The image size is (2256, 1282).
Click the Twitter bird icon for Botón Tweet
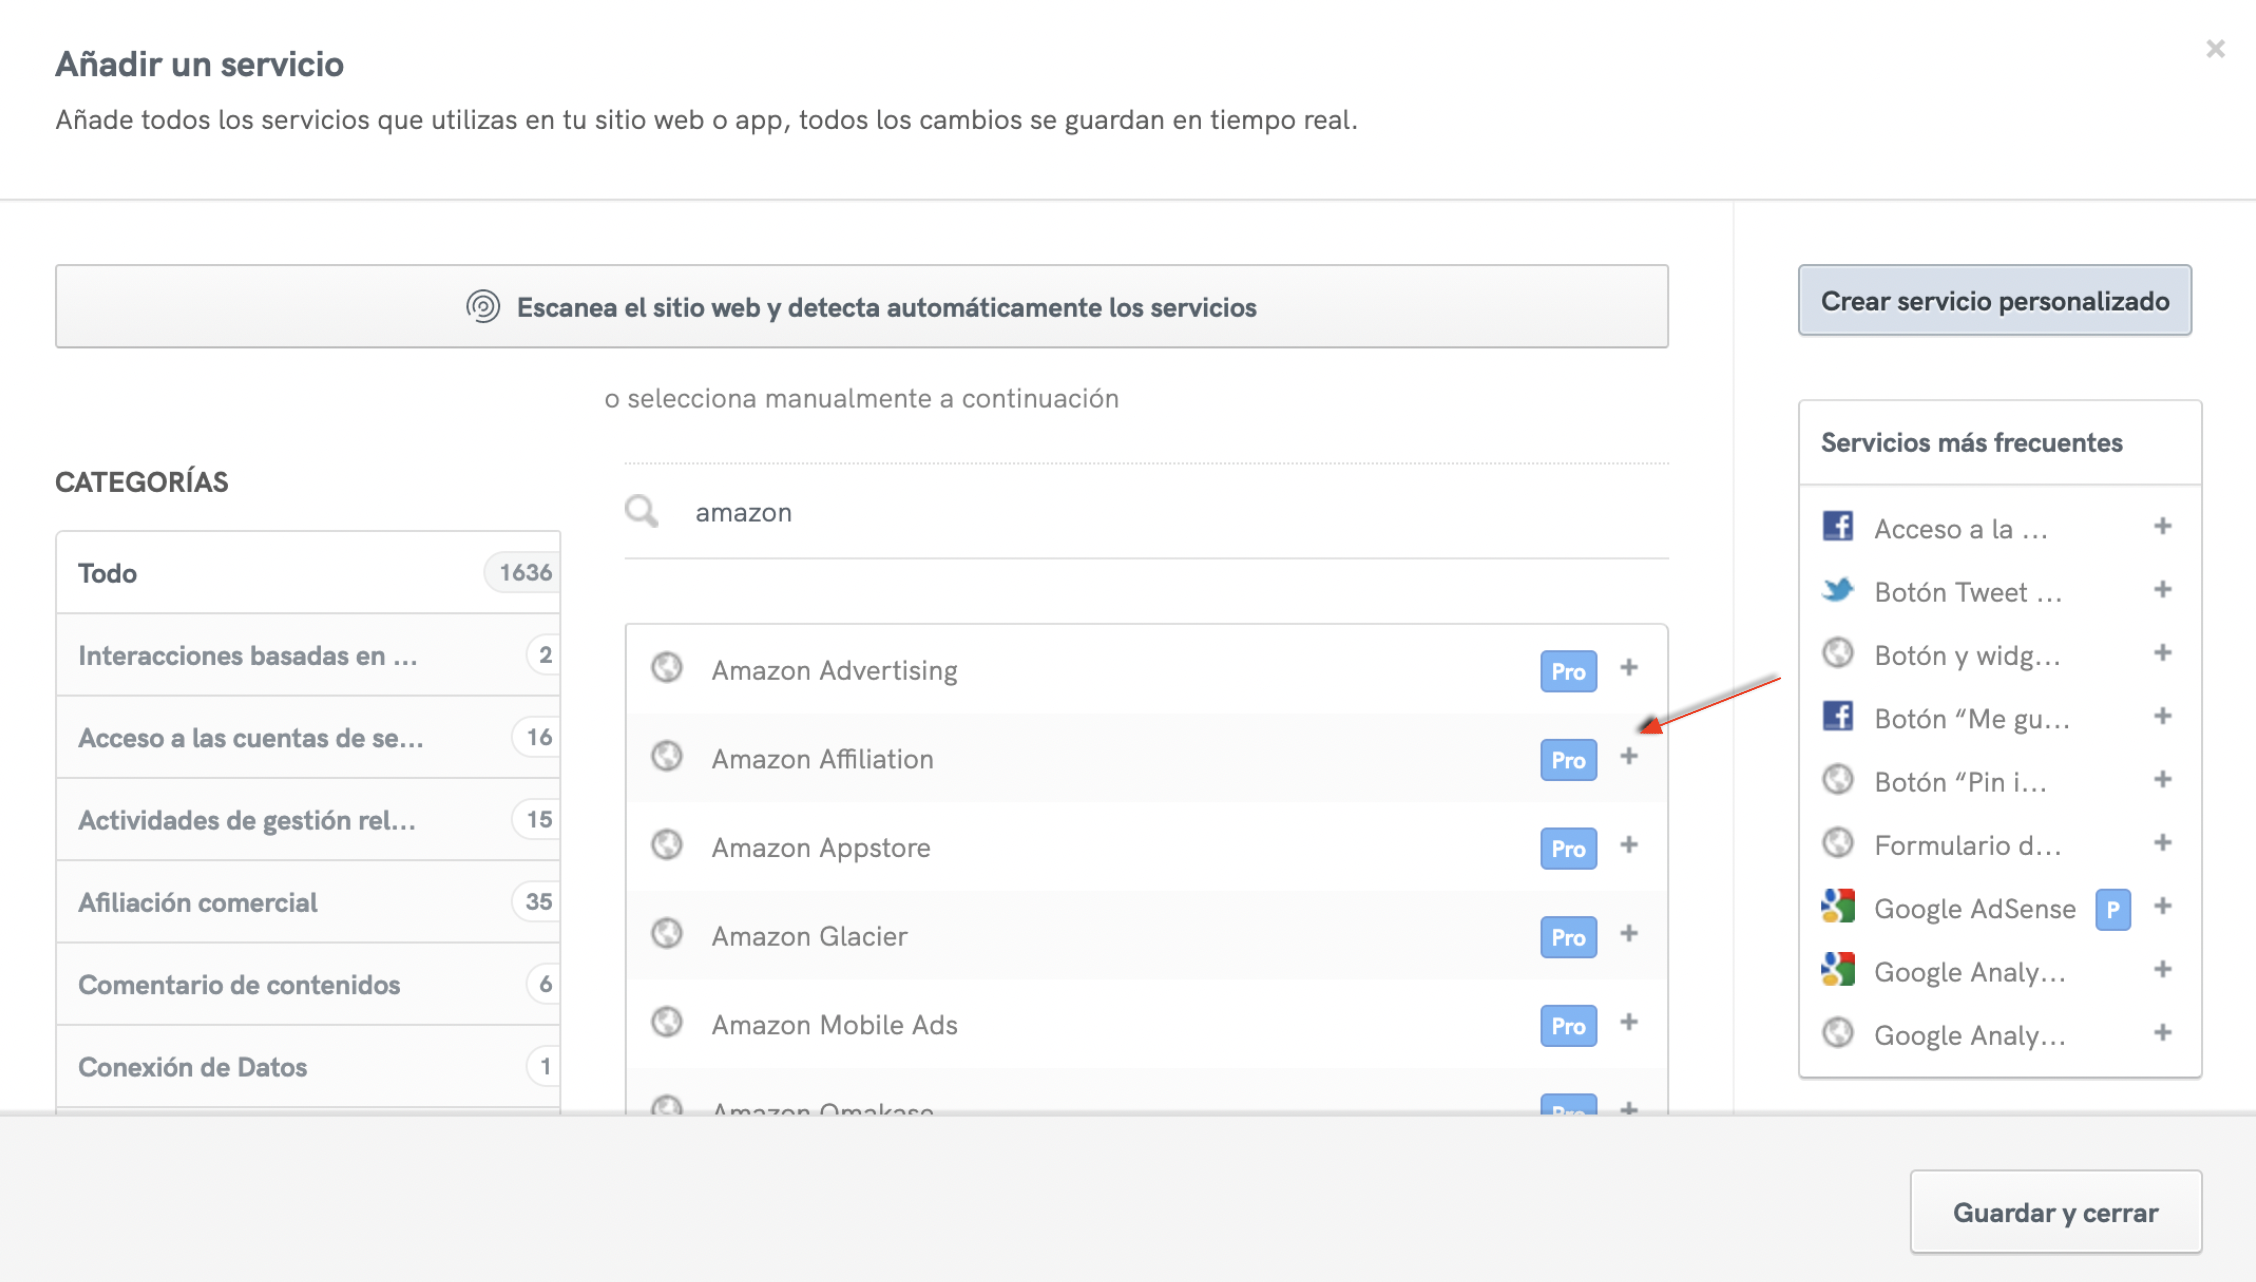1838,590
